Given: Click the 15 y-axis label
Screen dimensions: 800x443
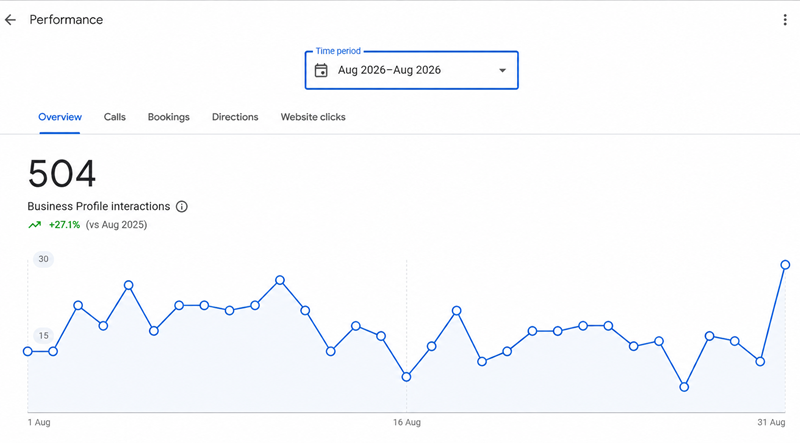Looking at the screenshot, I should (x=43, y=336).
